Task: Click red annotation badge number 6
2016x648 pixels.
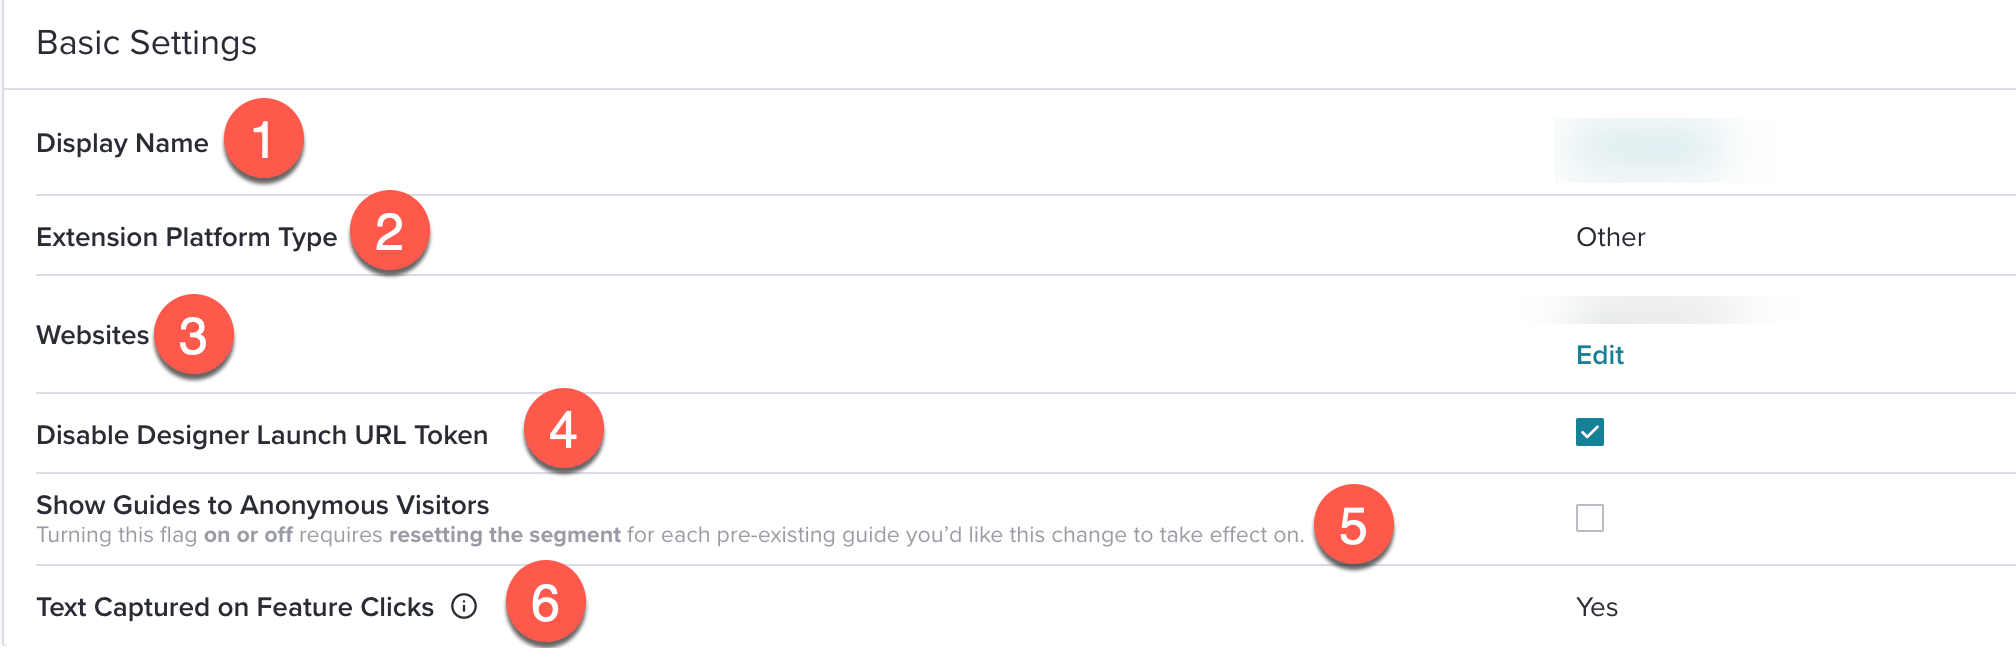Action: (x=545, y=602)
